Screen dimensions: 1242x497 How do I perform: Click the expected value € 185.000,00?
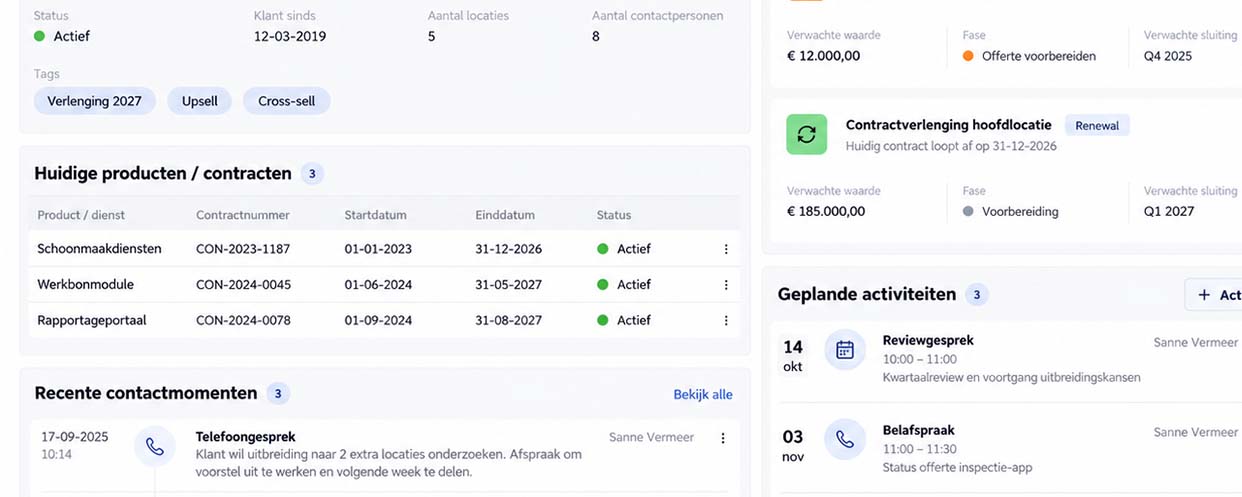click(x=826, y=212)
